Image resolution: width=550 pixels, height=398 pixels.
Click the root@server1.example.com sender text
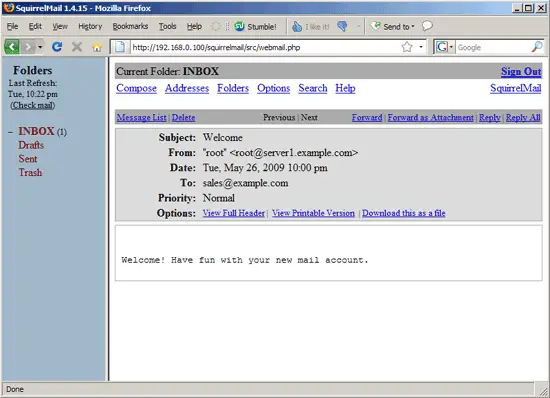(294, 153)
